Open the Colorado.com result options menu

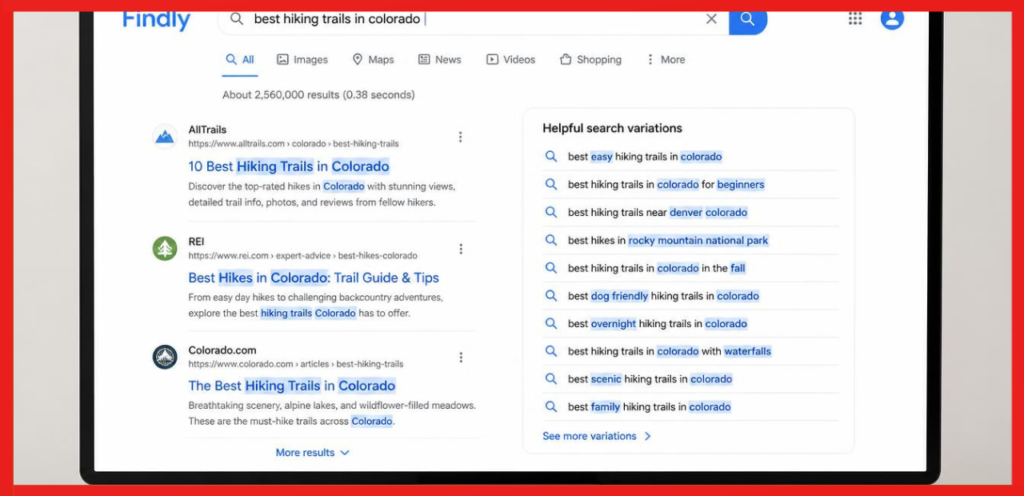(x=460, y=358)
